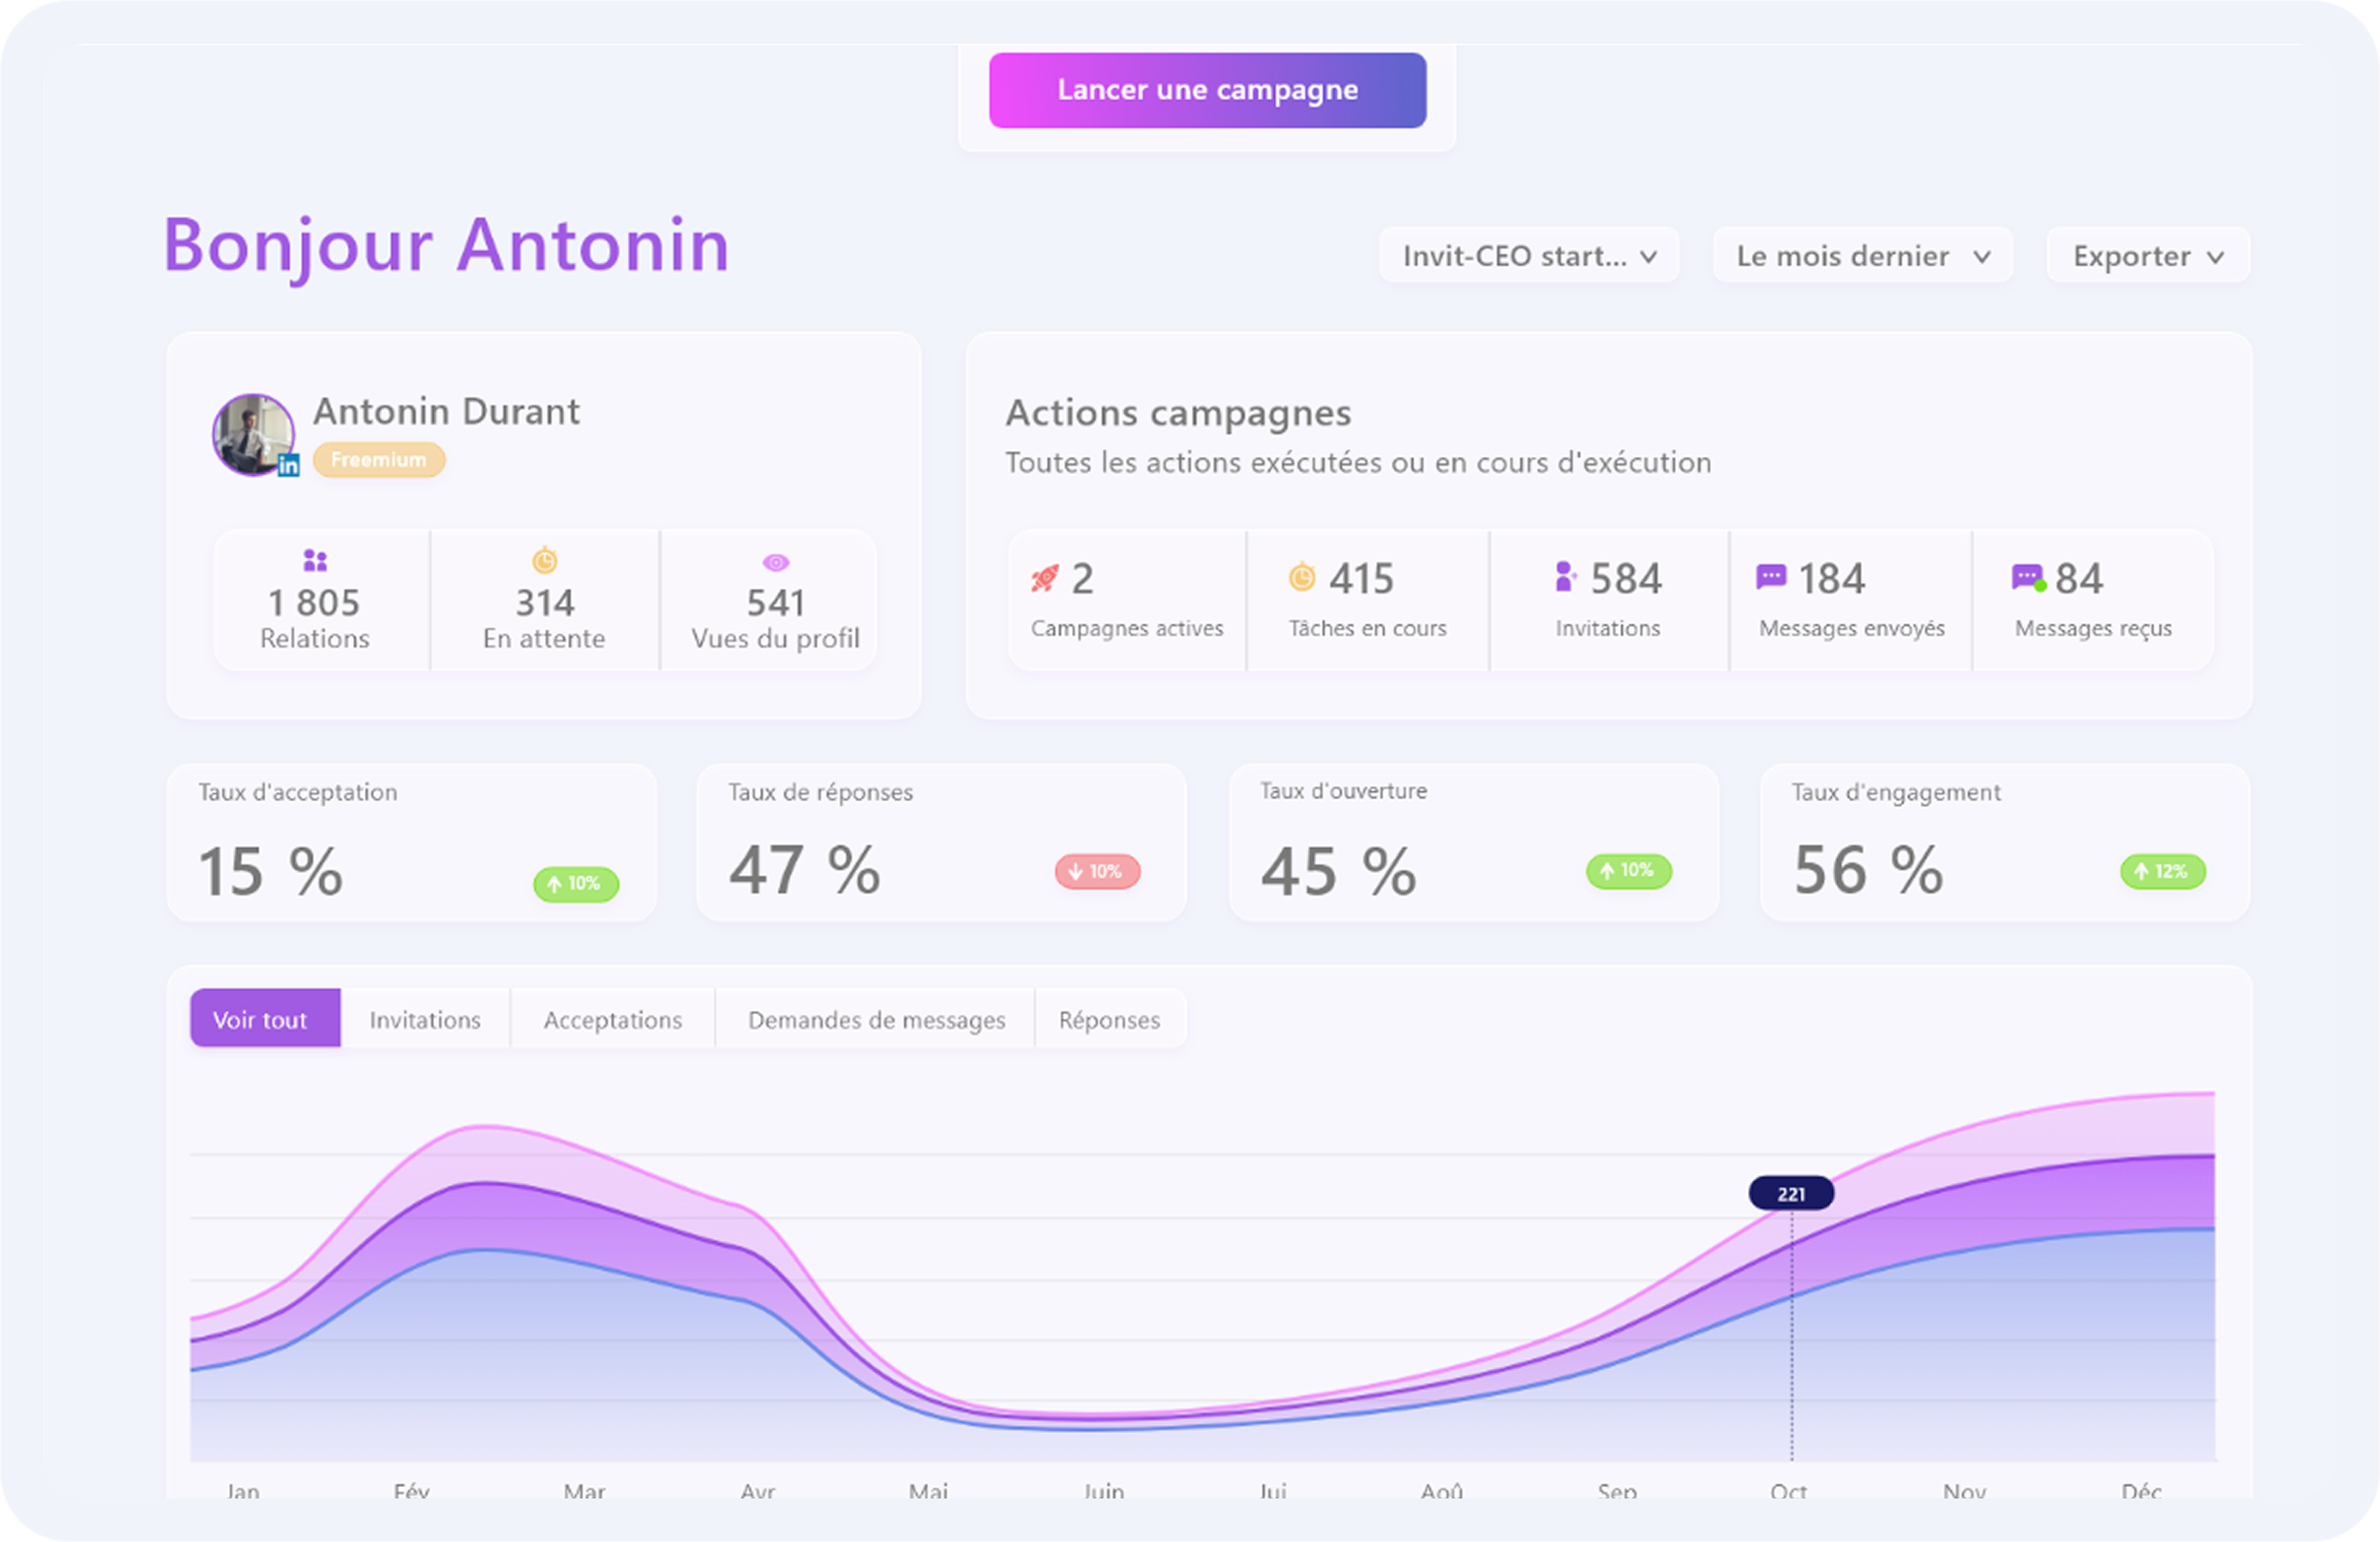Screen dimensions: 2380x1542
Task: Click the Messages envoyés chat icon
Action: (x=1771, y=577)
